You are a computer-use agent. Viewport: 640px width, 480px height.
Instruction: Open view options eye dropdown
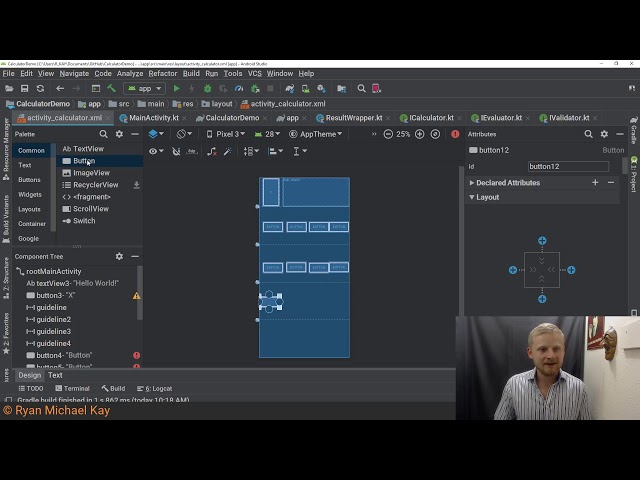coord(156,151)
